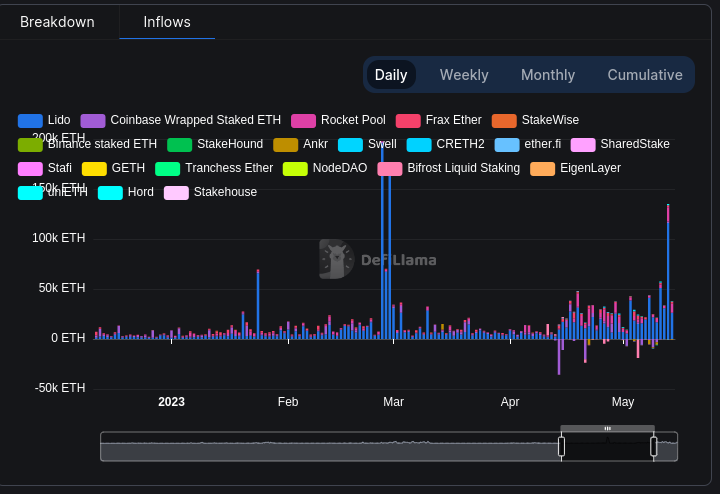This screenshot has height=494, width=720.
Task: Toggle EigenLayer legend swatch
Action: (543, 168)
